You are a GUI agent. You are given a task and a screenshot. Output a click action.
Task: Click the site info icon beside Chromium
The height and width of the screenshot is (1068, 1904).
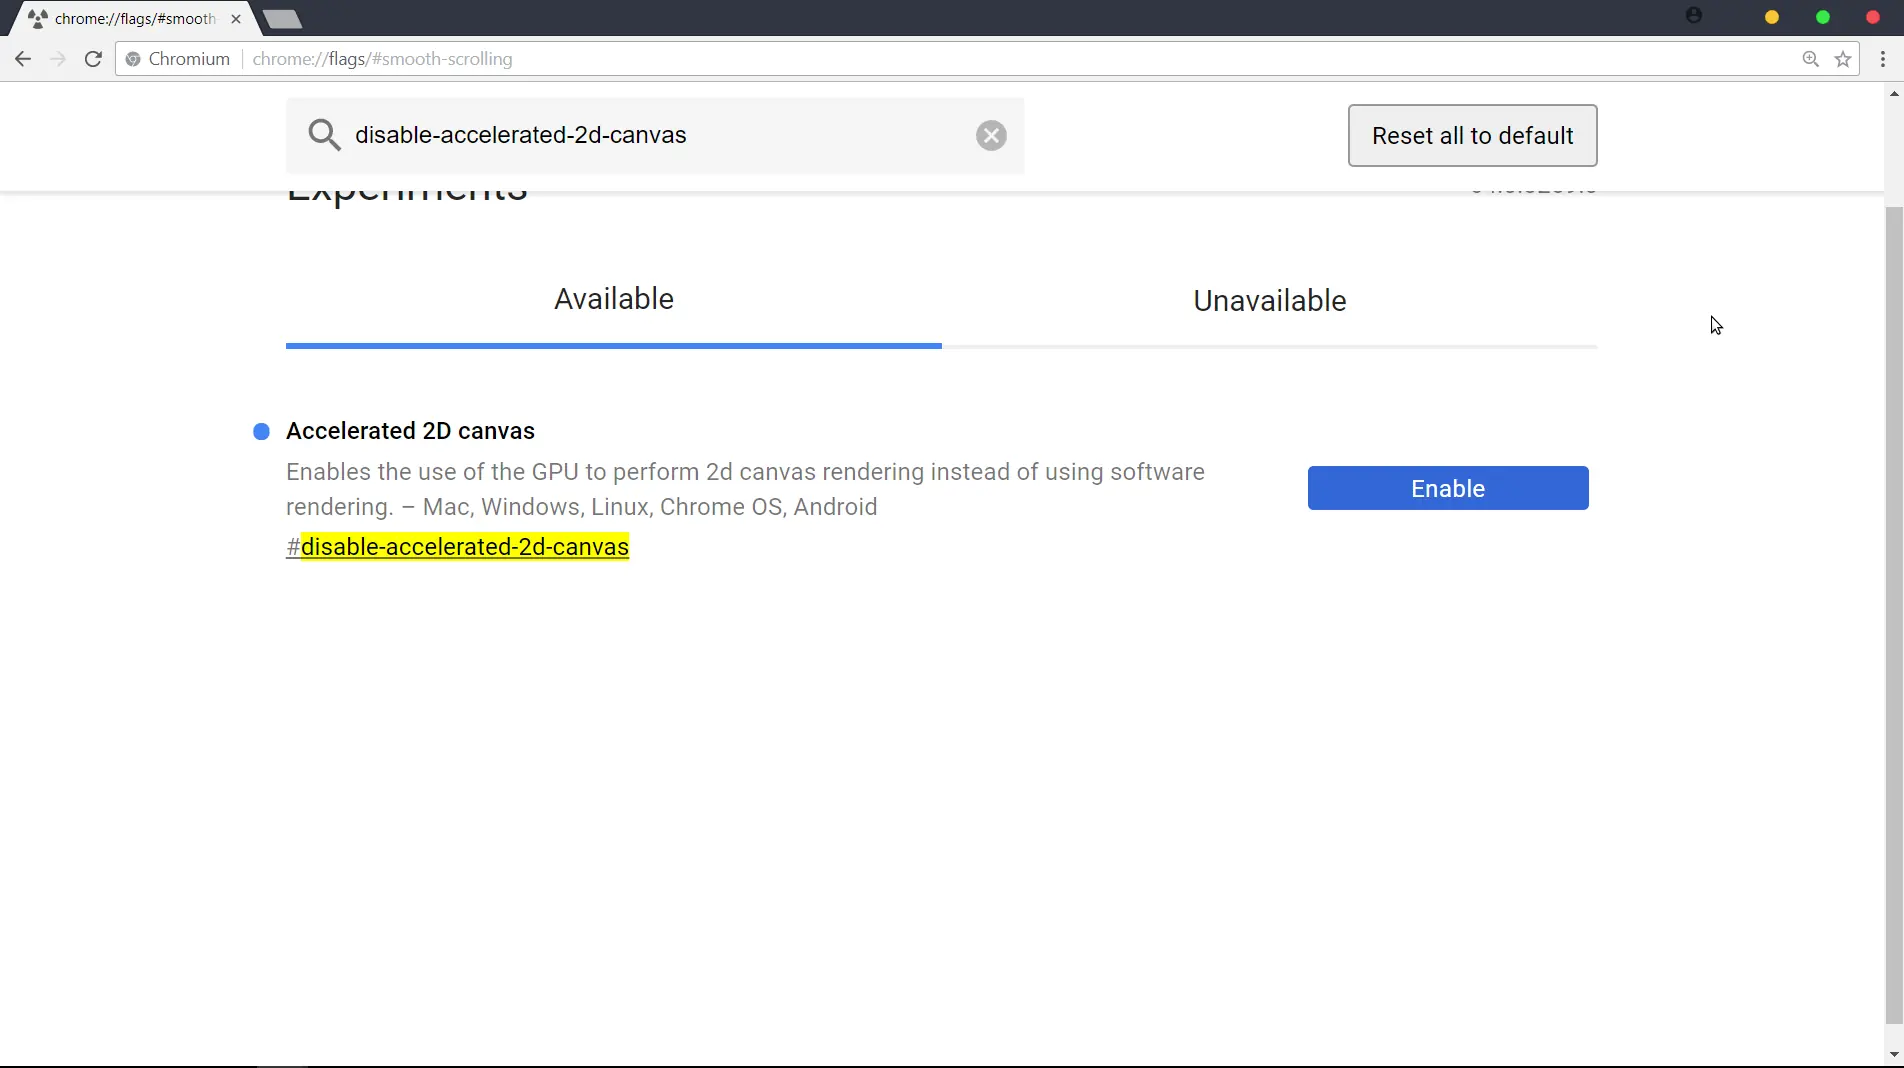click(x=133, y=59)
